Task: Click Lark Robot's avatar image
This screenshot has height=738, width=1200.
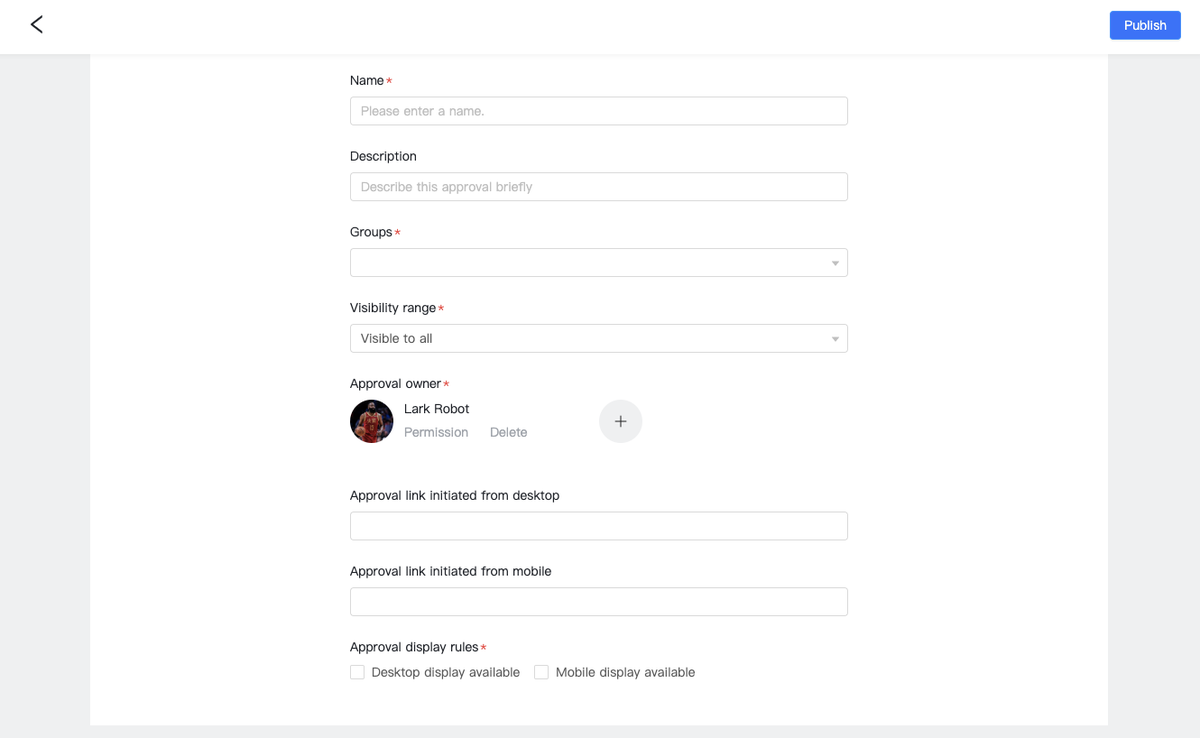Action: click(x=371, y=421)
